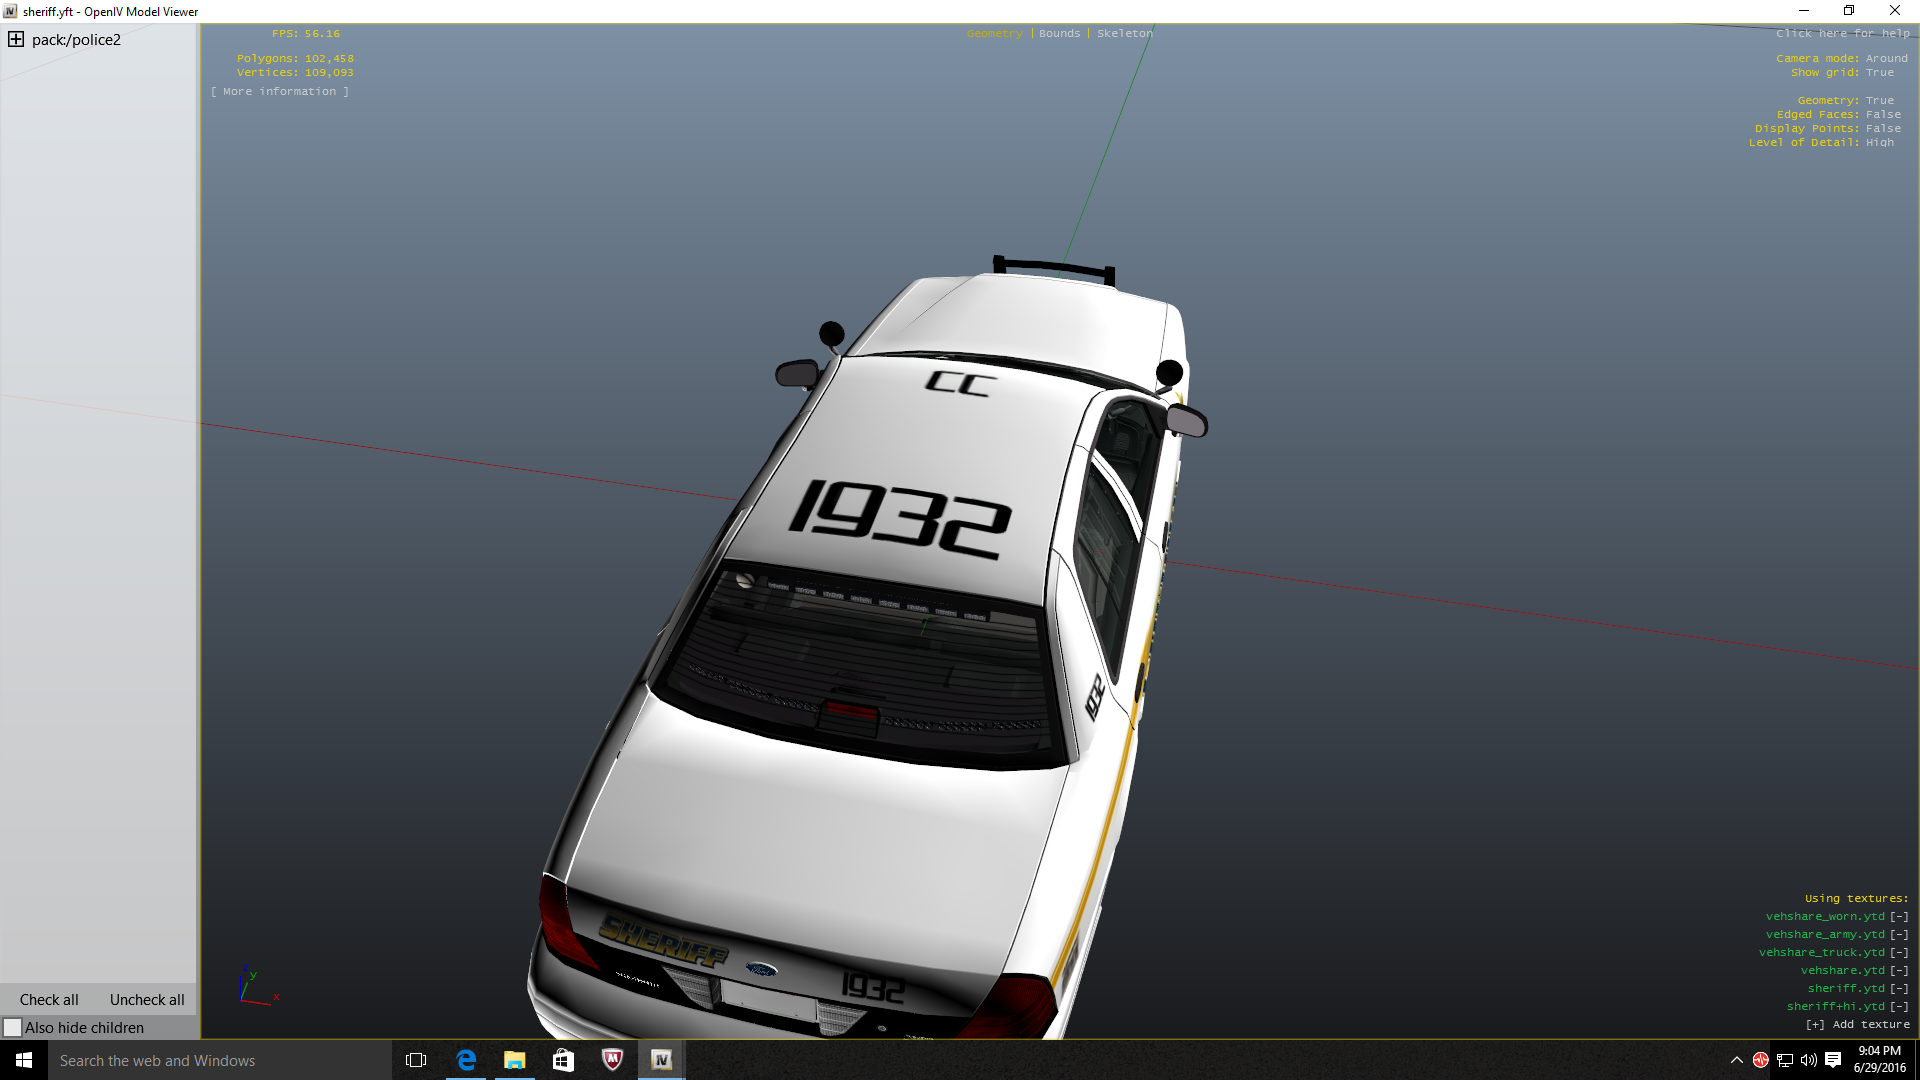1920x1080 pixels.
Task: Click McAfee shield taskbar icon
Action: coord(612,1060)
